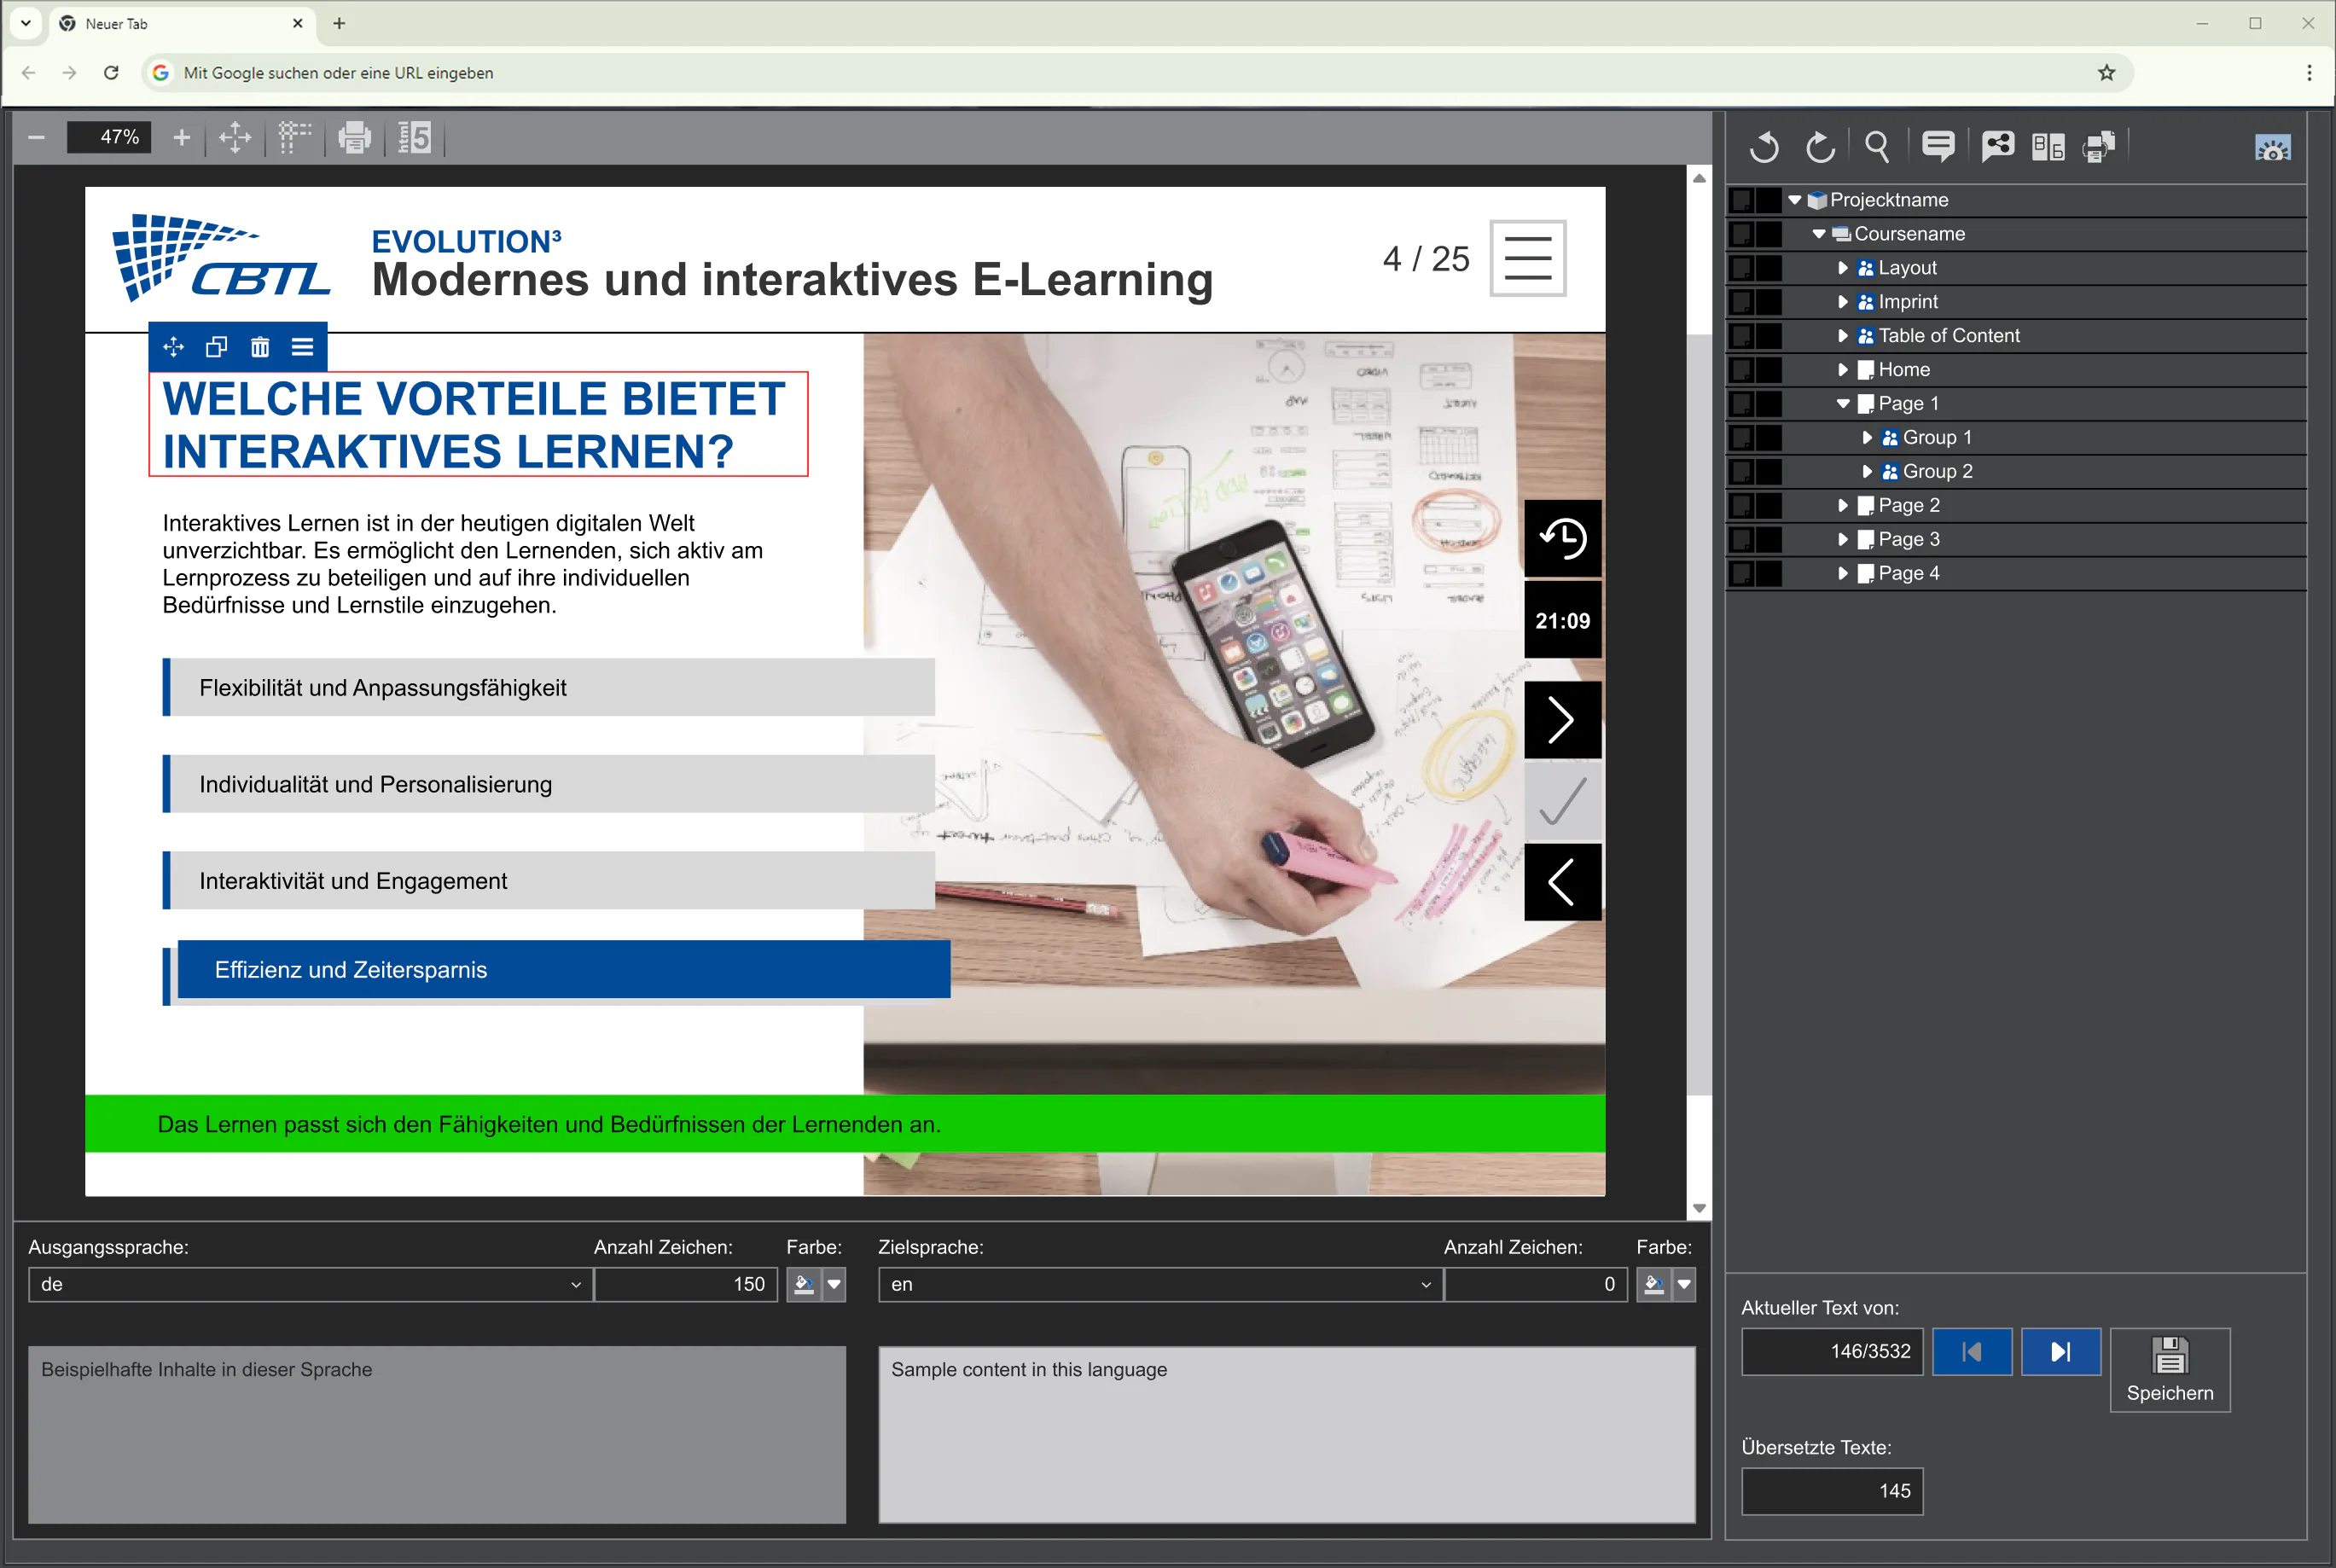2336x1568 pixels.
Task: Delete the selected heading with trash icon
Action: coord(260,347)
